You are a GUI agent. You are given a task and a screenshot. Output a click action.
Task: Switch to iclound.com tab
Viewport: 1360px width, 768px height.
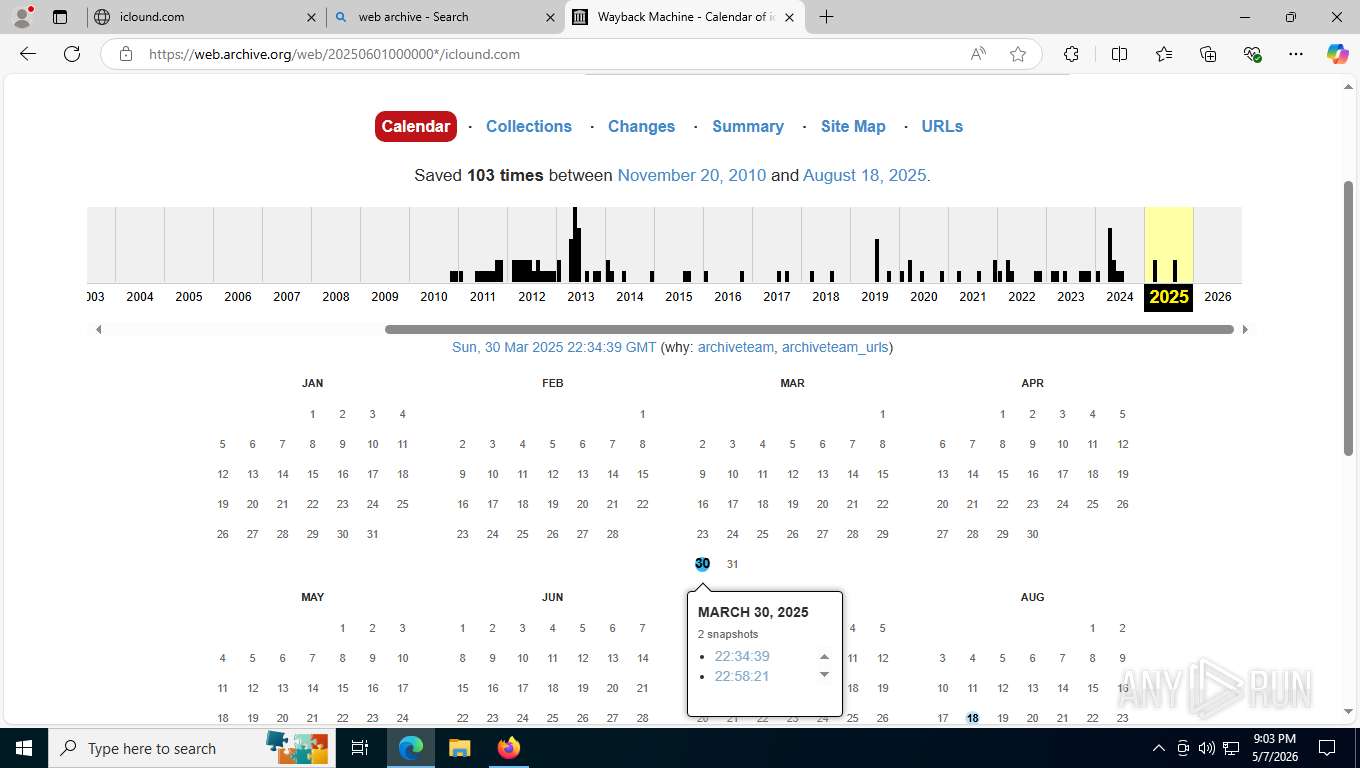[x=205, y=17]
